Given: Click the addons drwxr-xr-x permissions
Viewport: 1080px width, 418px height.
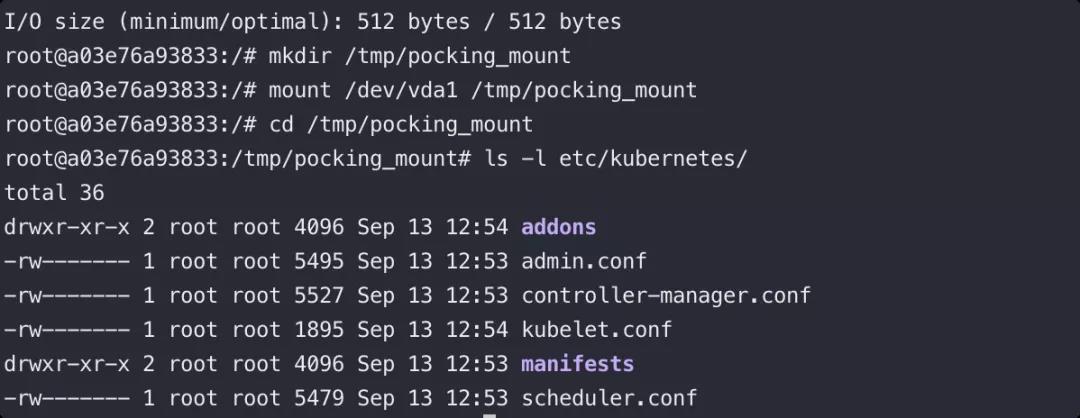Looking at the screenshot, I should [67, 227].
